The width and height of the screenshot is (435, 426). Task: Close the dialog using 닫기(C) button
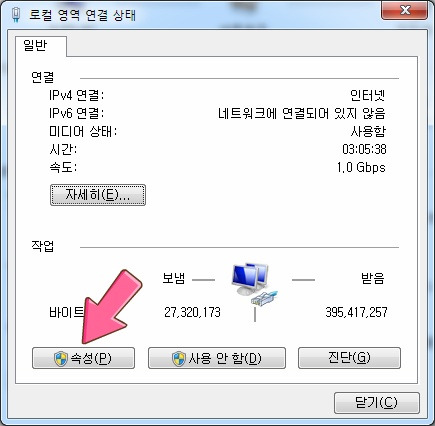[377, 403]
